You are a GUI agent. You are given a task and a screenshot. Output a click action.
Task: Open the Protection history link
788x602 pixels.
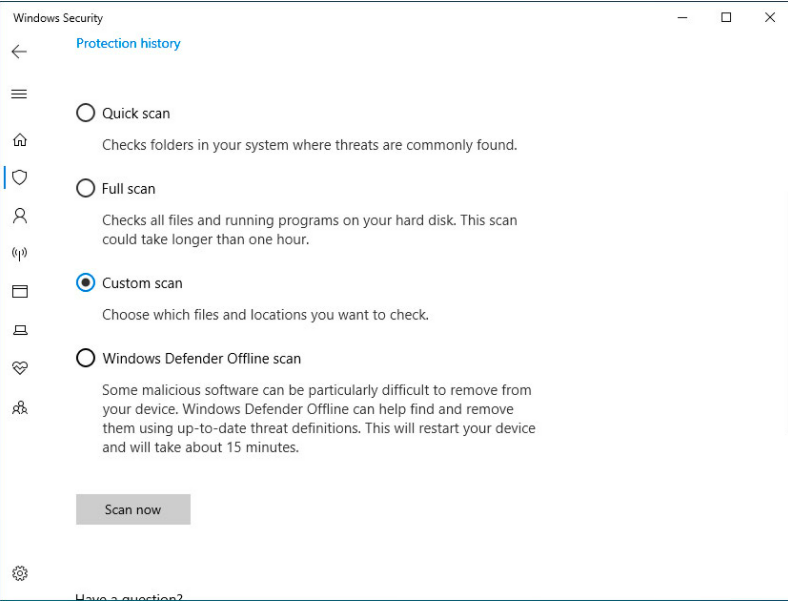pyautogui.click(x=128, y=43)
